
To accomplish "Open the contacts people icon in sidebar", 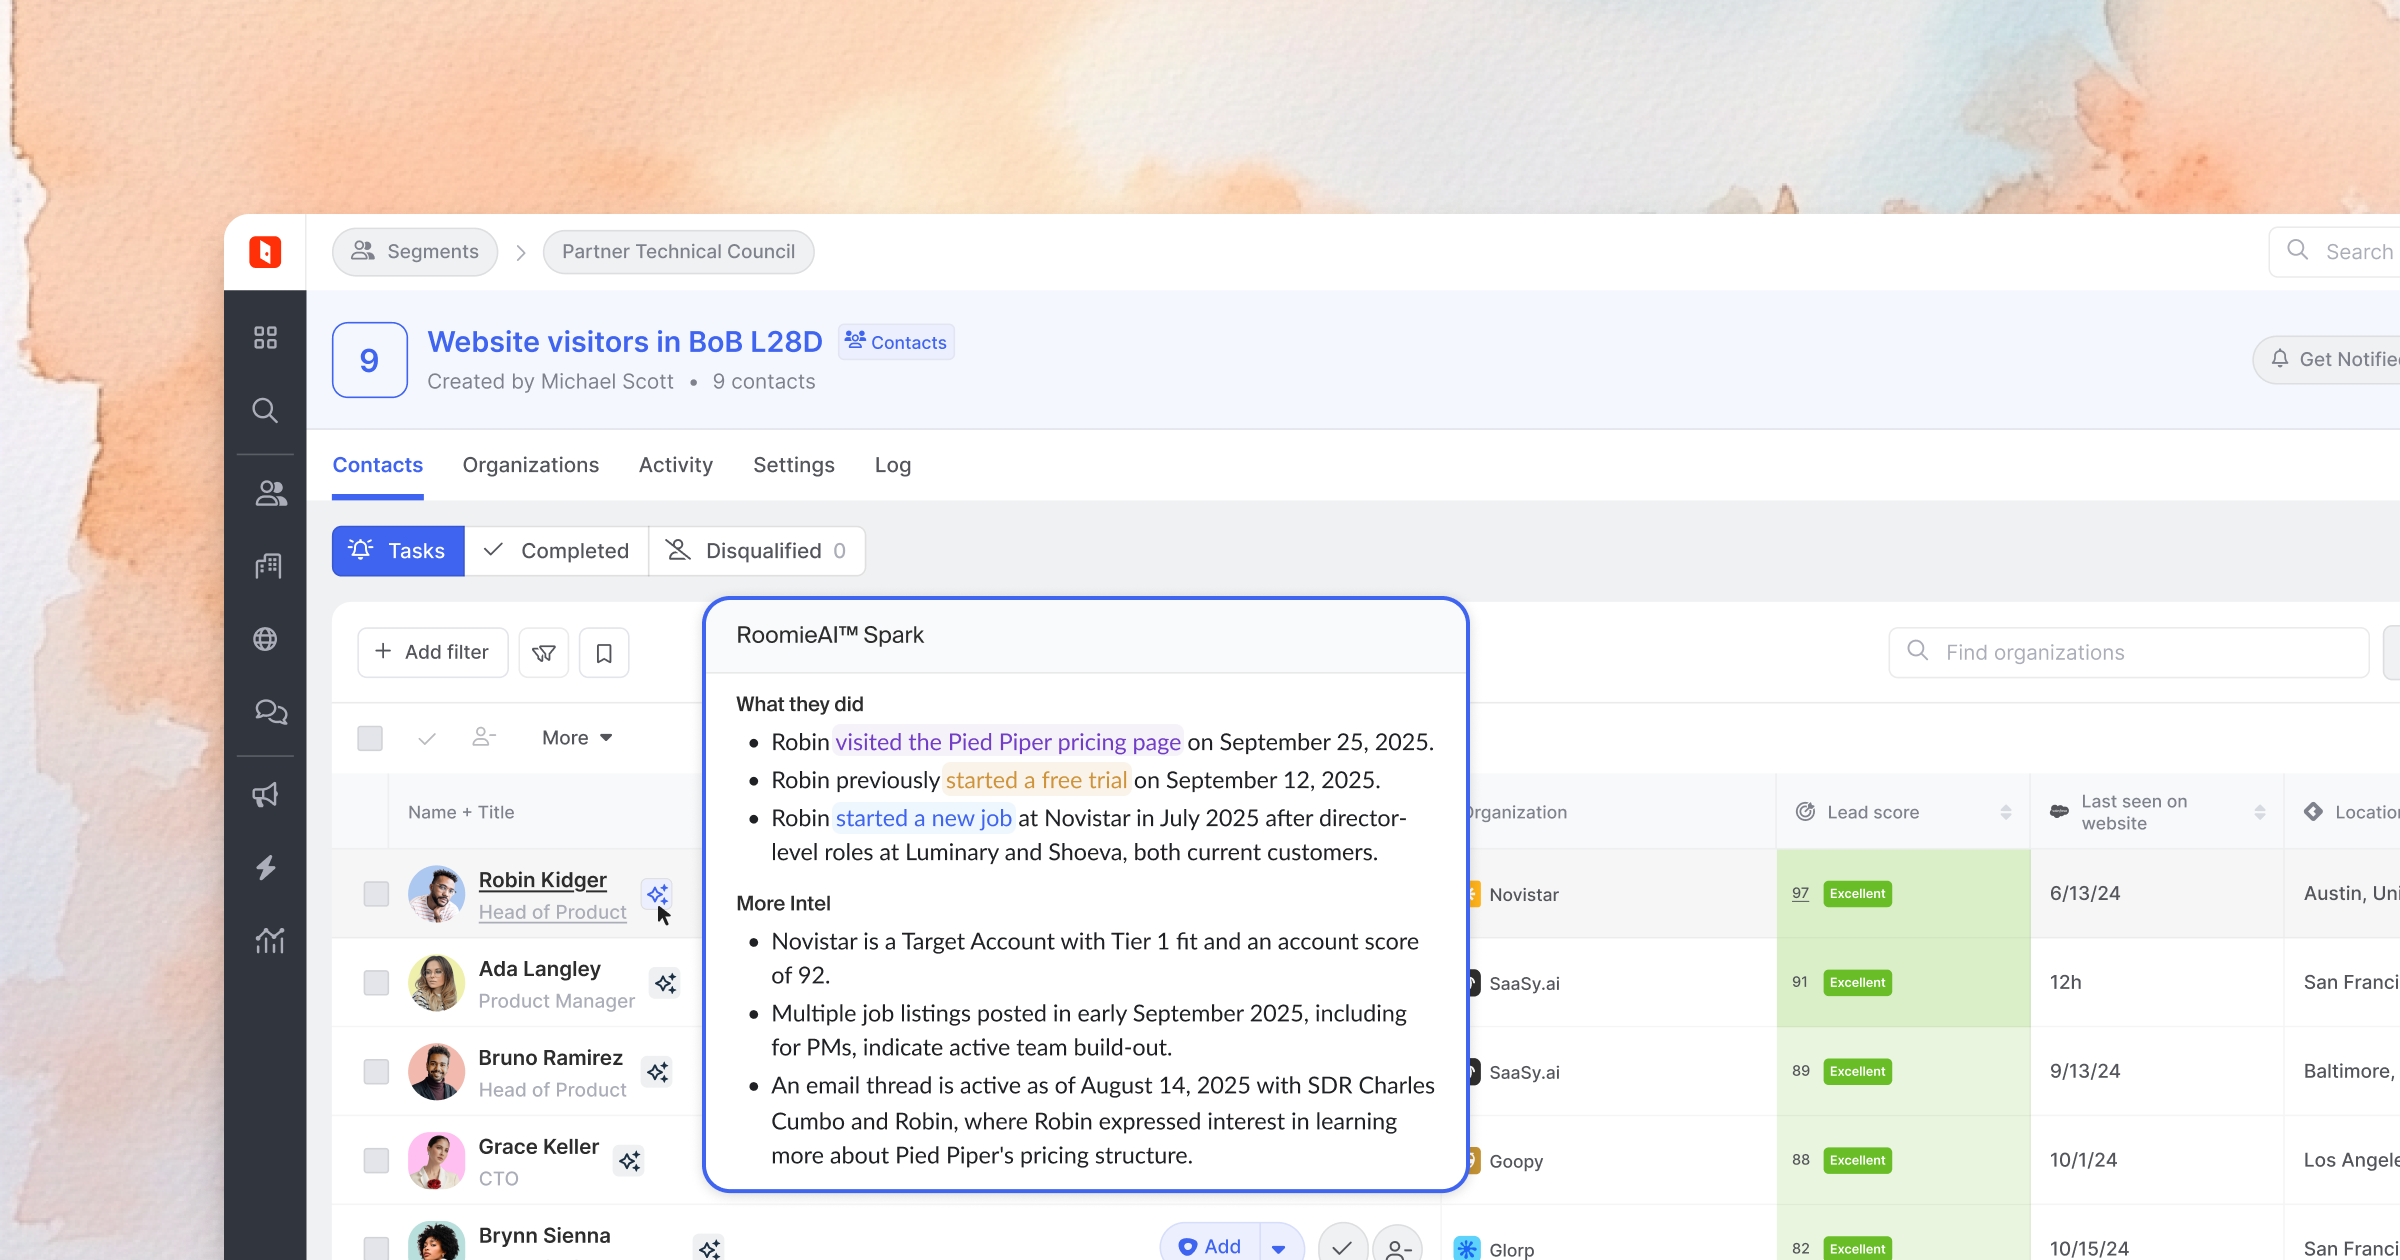I will click(x=270, y=493).
